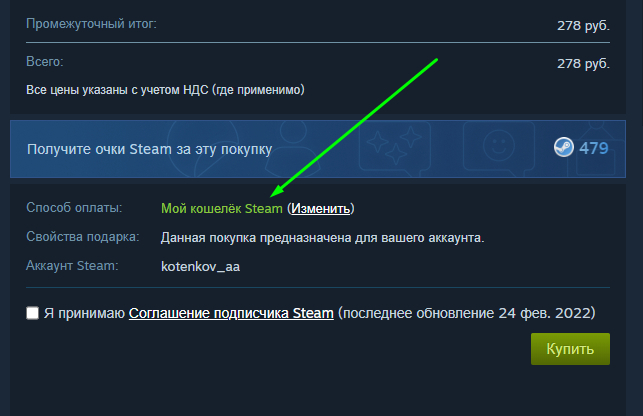Click the person avatar silhouette in the banner
This screenshot has width=643, height=416.
point(293,149)
